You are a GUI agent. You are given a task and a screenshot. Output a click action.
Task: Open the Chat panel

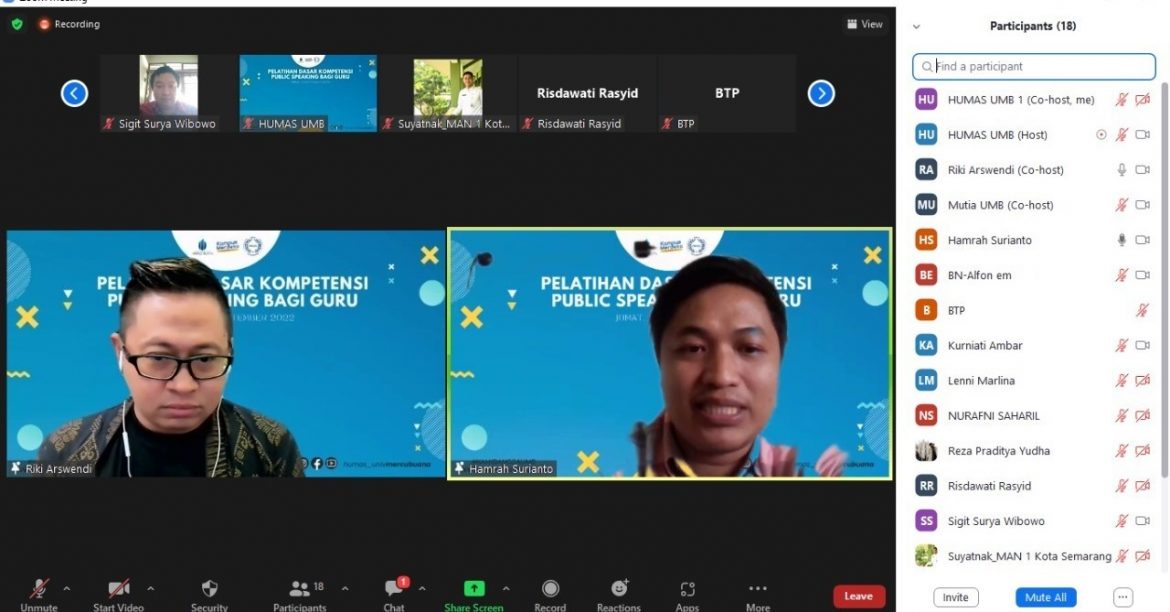click(x=393, y=588)
